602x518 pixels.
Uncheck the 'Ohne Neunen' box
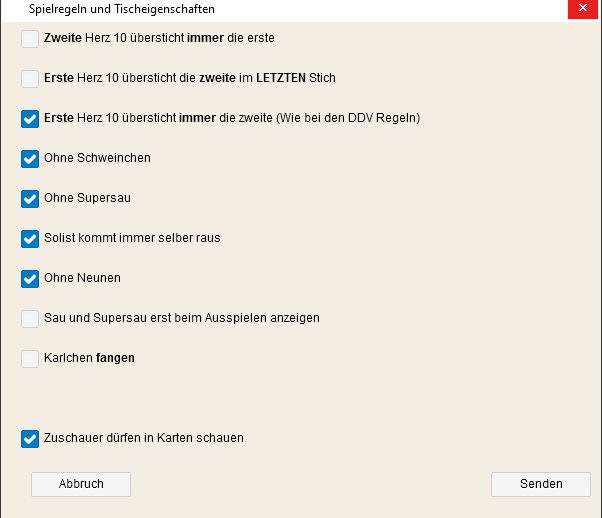point(30,279)
